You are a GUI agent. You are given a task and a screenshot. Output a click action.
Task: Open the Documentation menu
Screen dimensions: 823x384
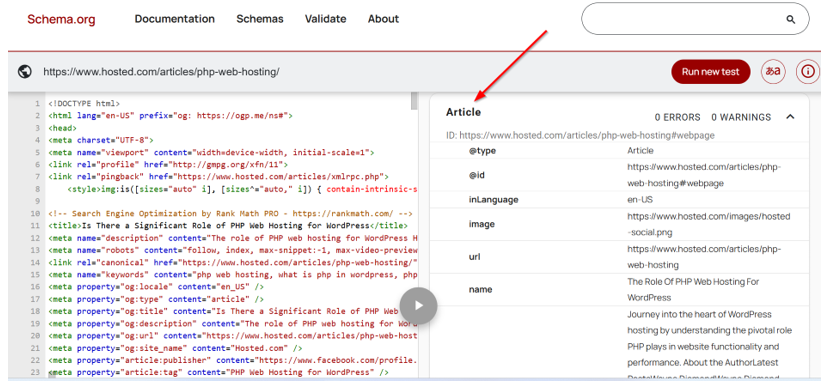click(x=175, y=19)
